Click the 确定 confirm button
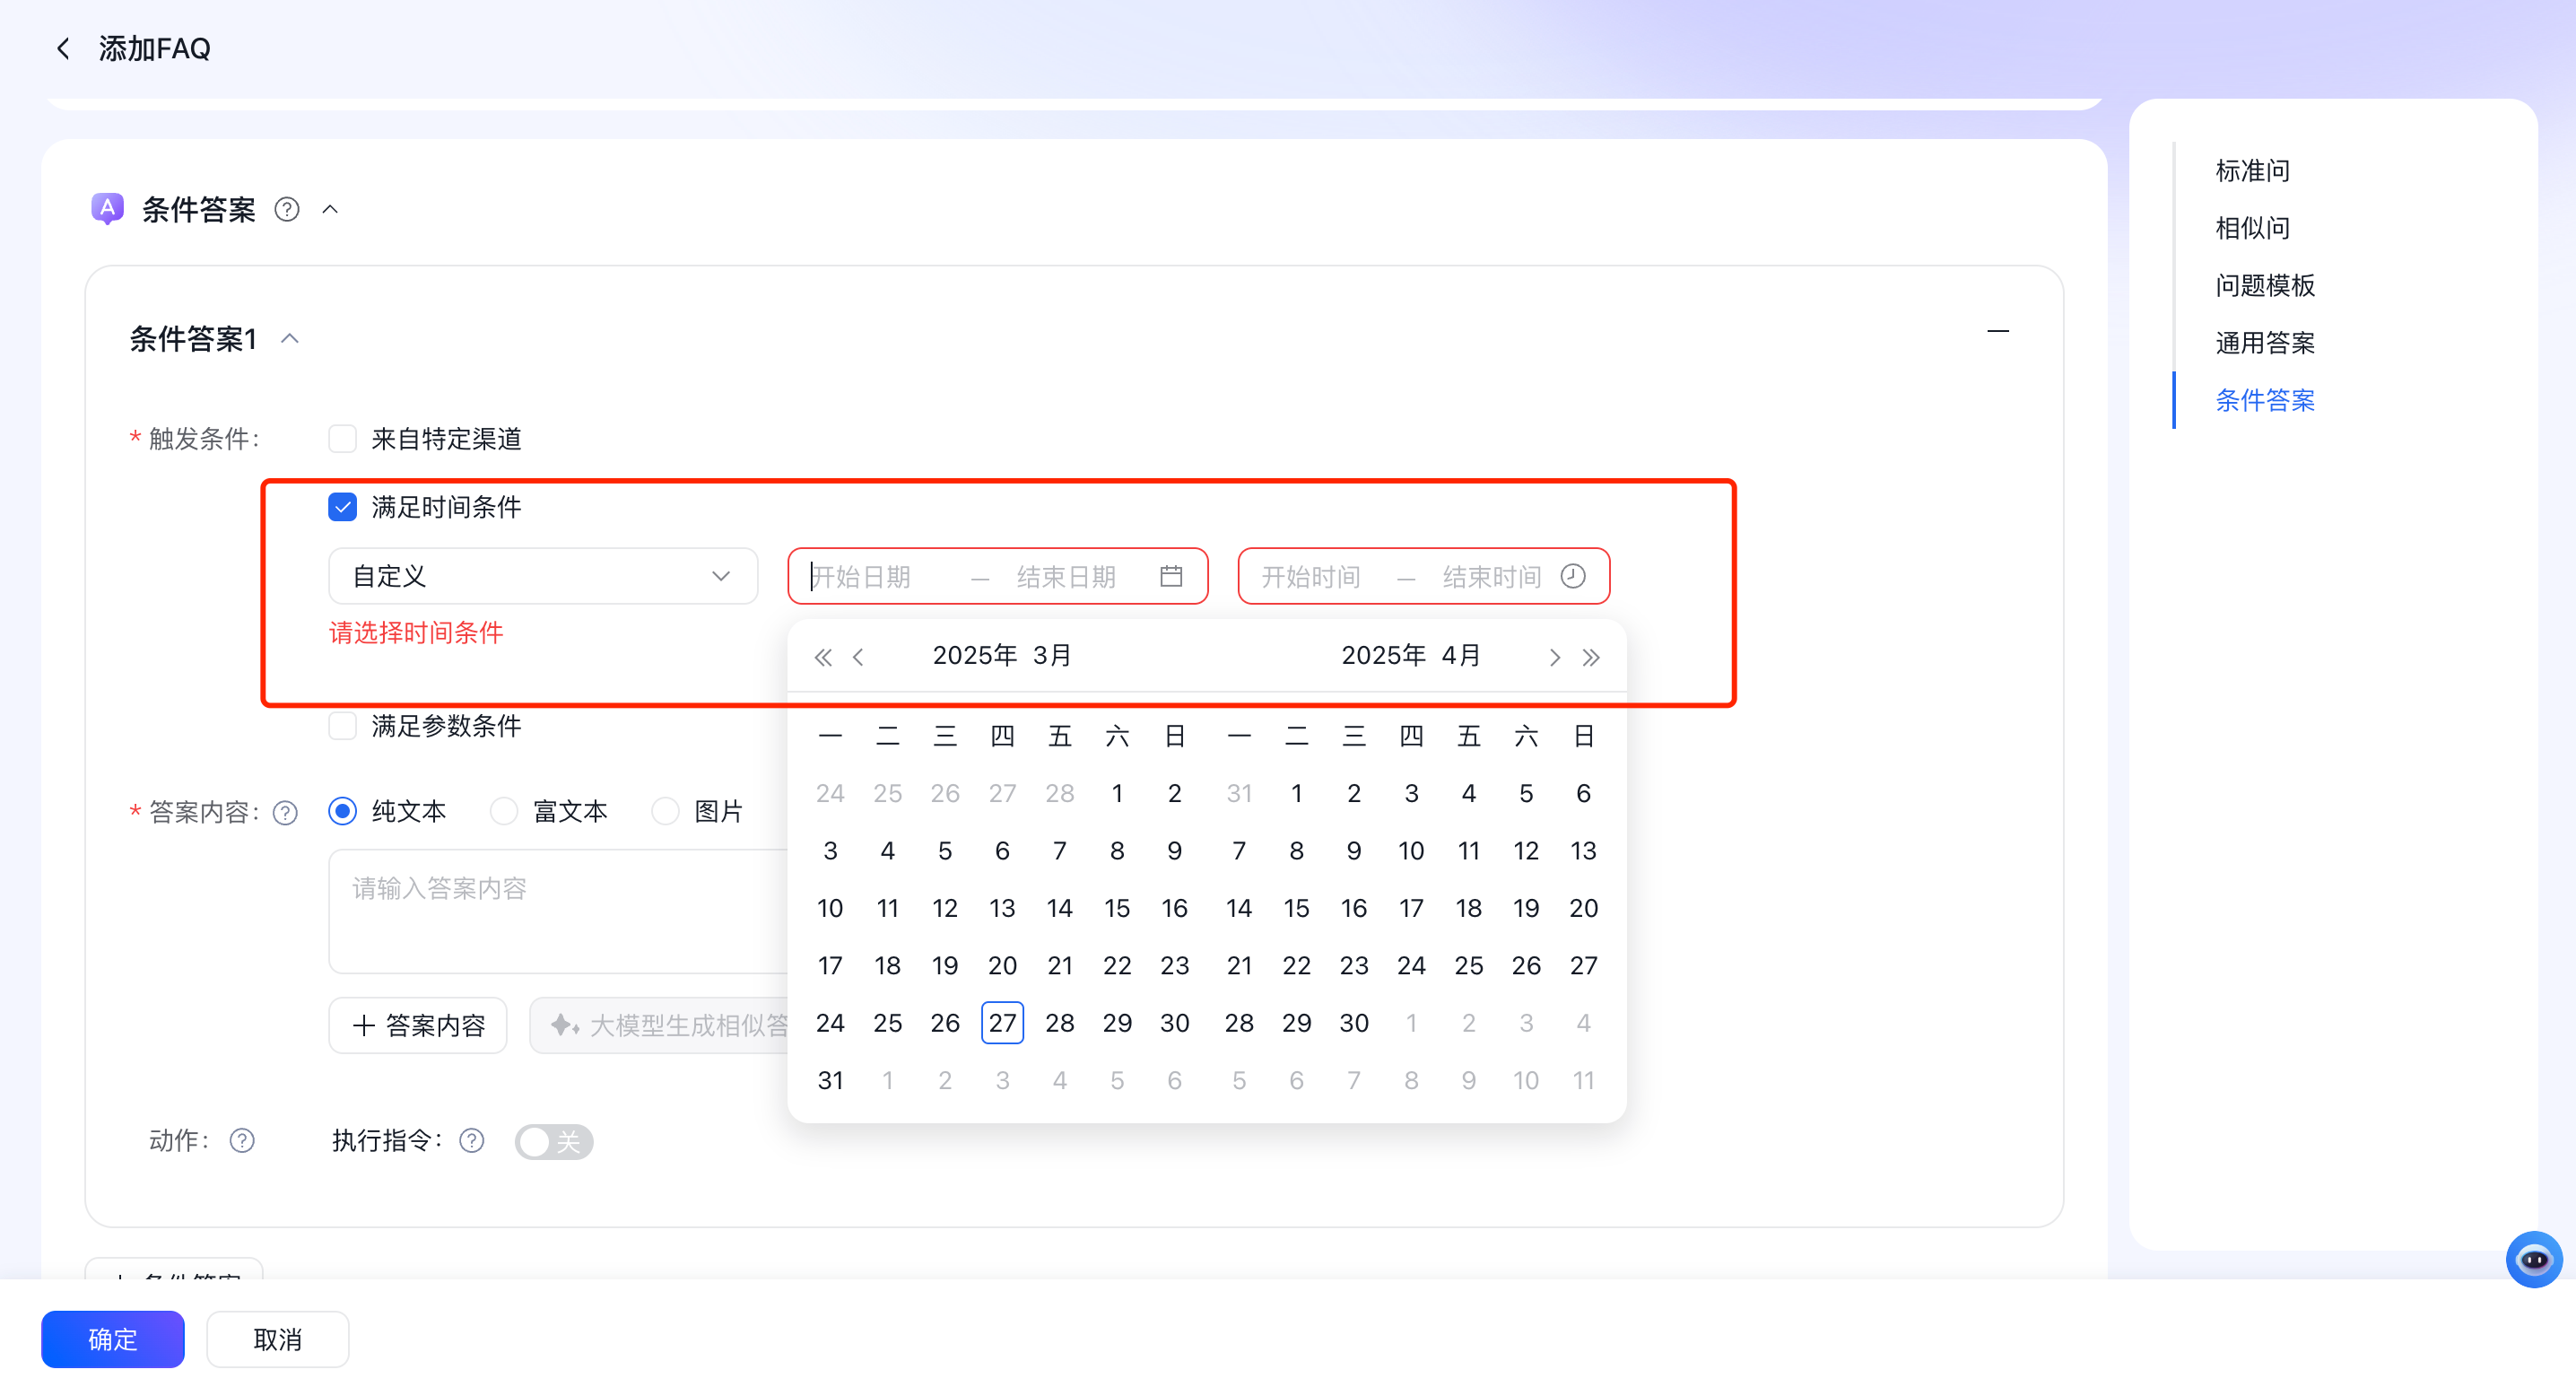 pos(112,1339)
